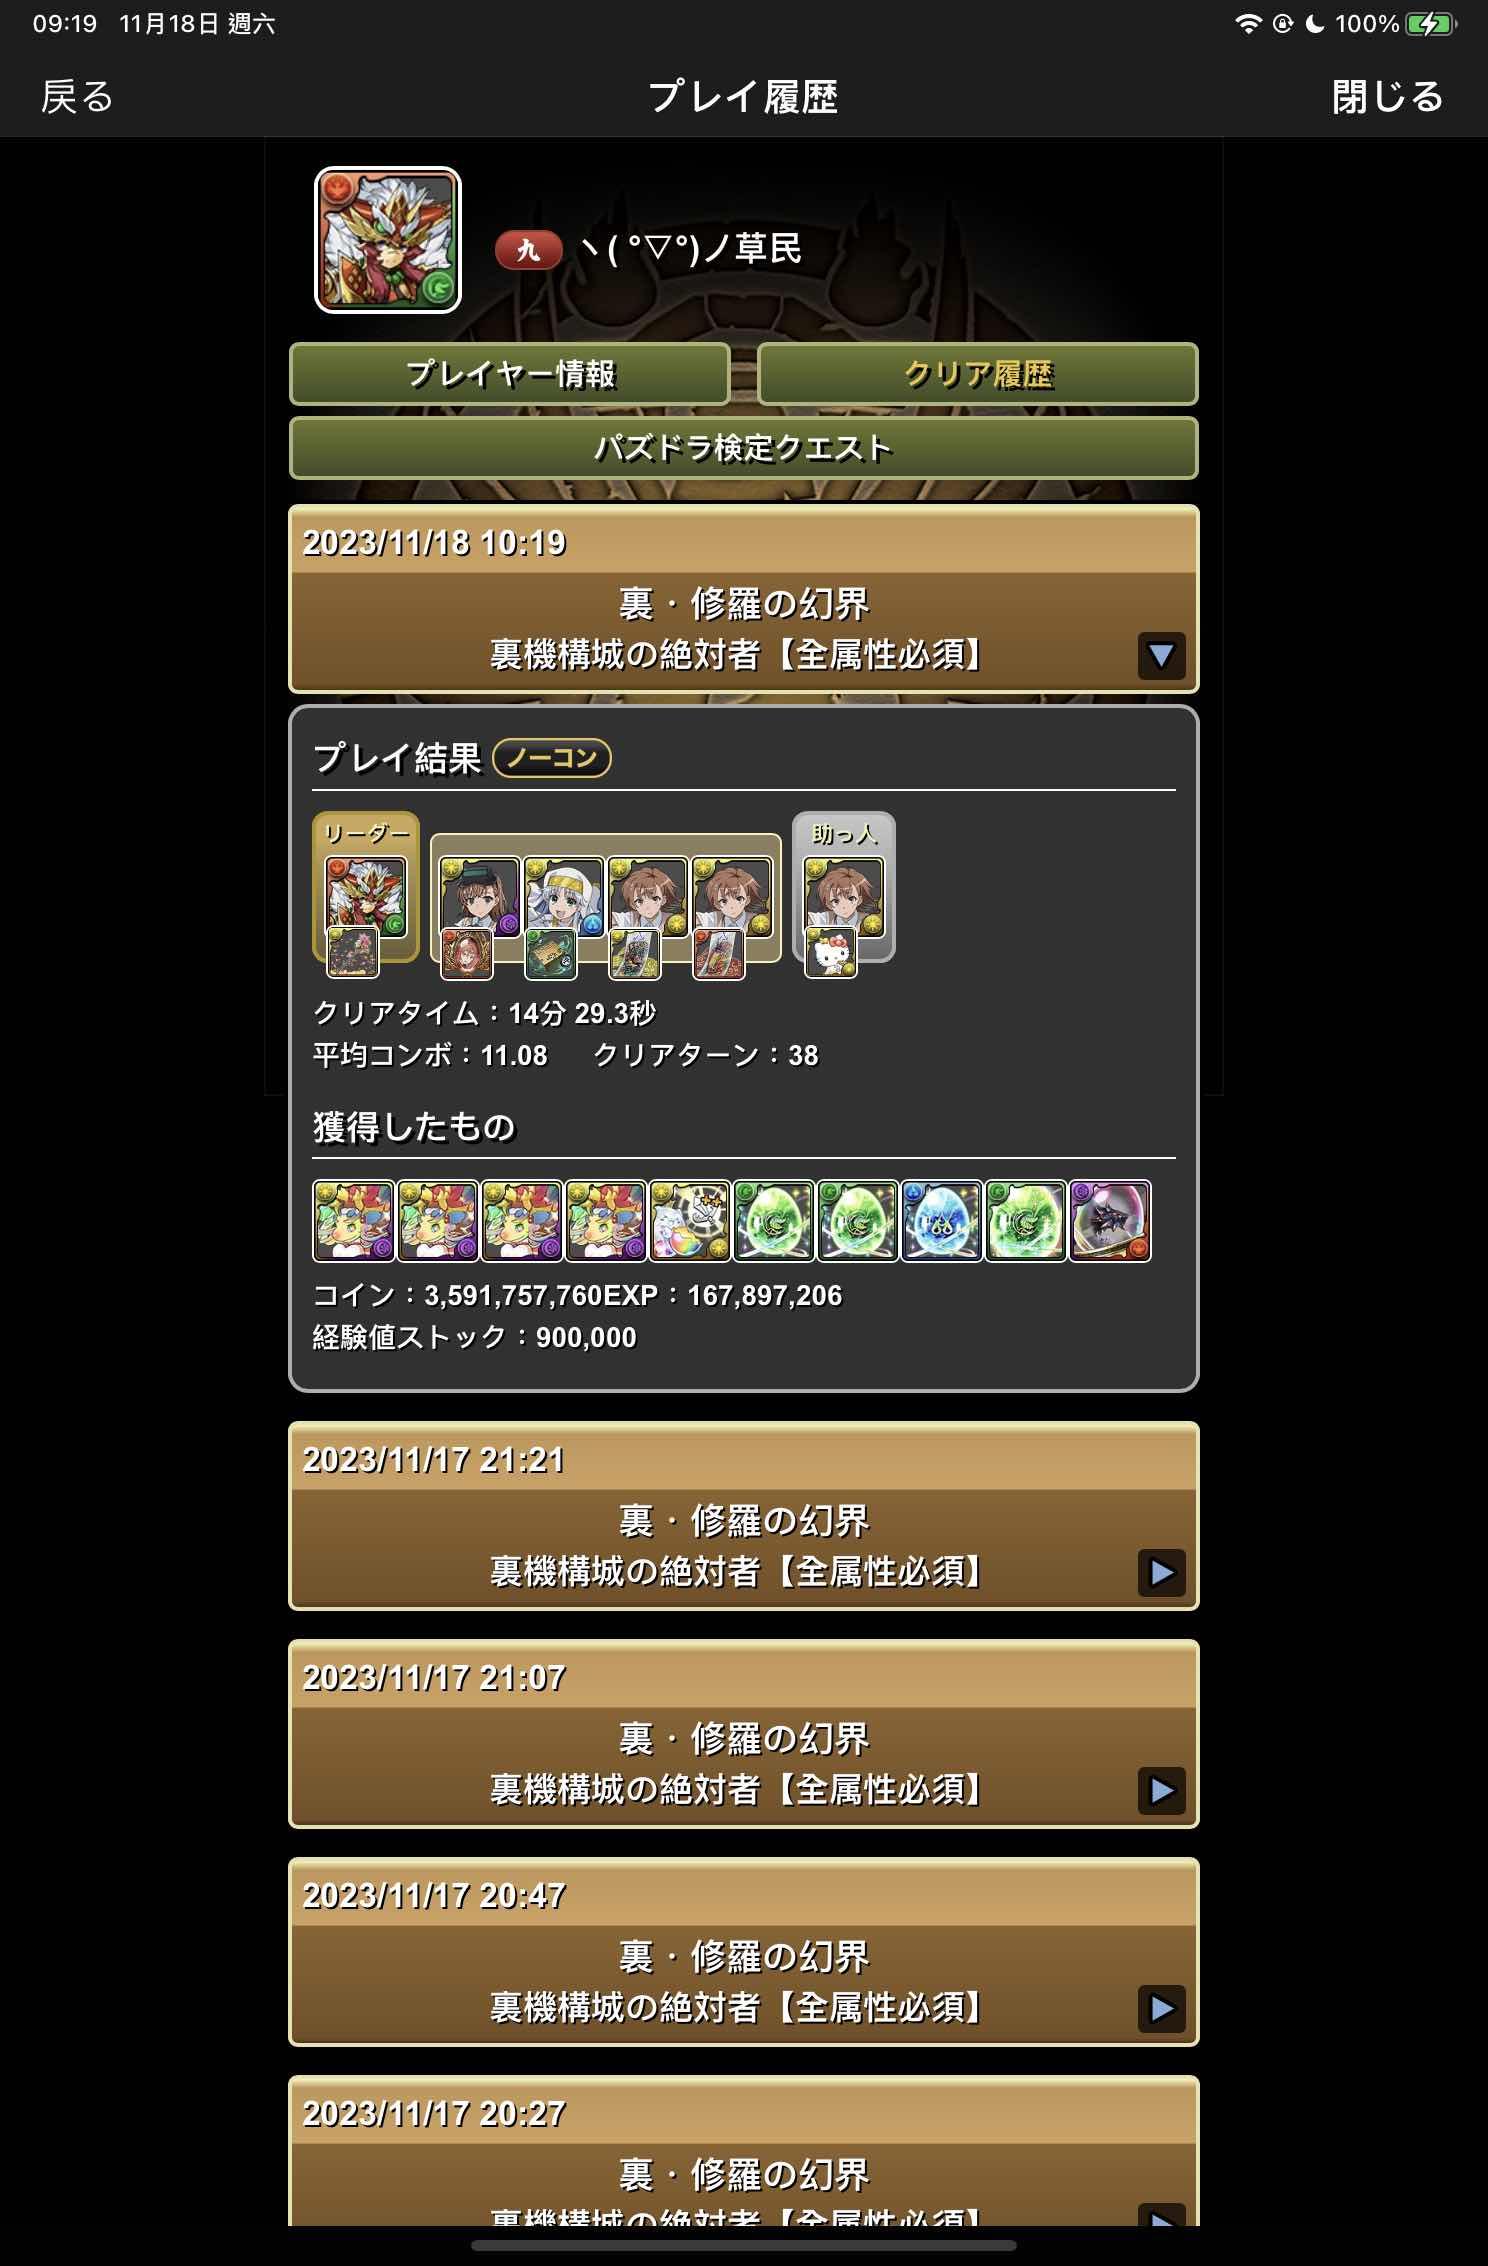The width and height of the screenshot is (1488, 2266).
Task: Tap the helper (助っ人) monster icon
Action: tap(845, 896)
